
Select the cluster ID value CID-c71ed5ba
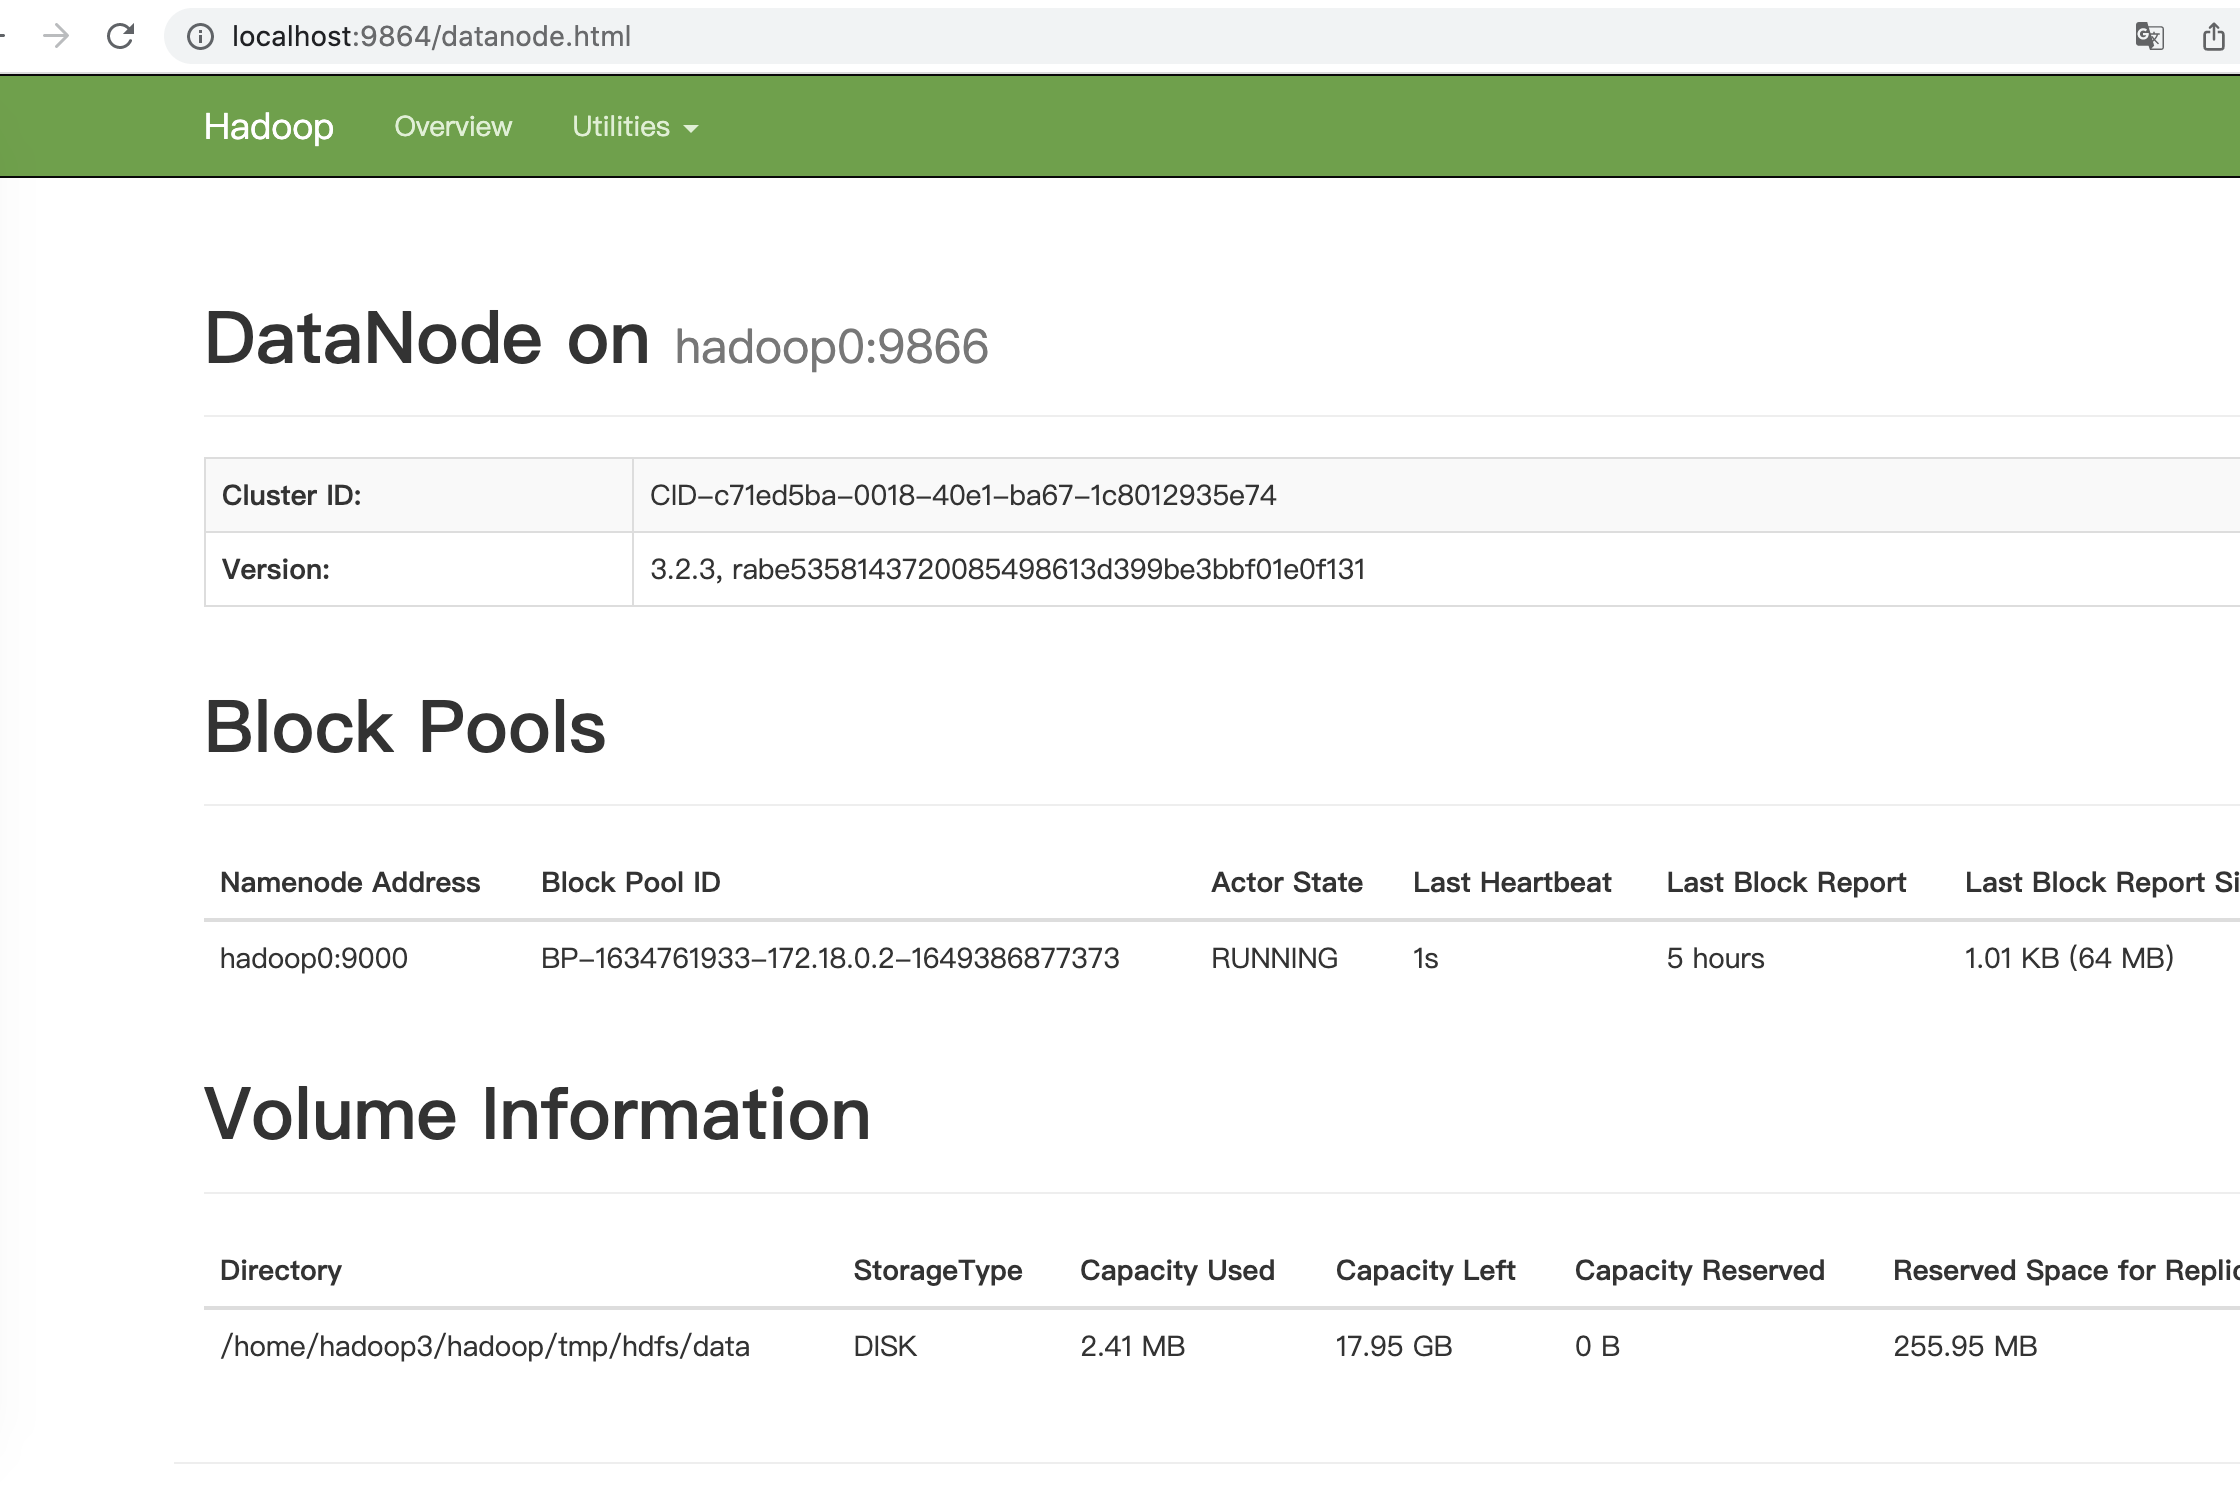click(x=962, y=495)
